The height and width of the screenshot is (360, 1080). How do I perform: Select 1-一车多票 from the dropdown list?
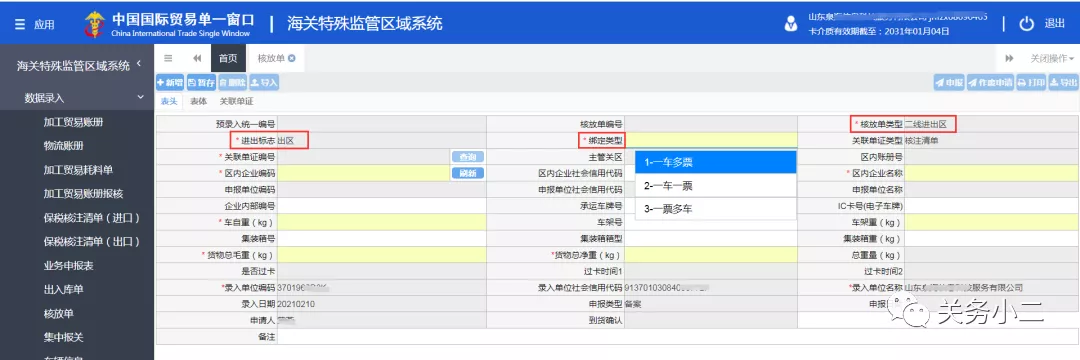tap(715, 162)
